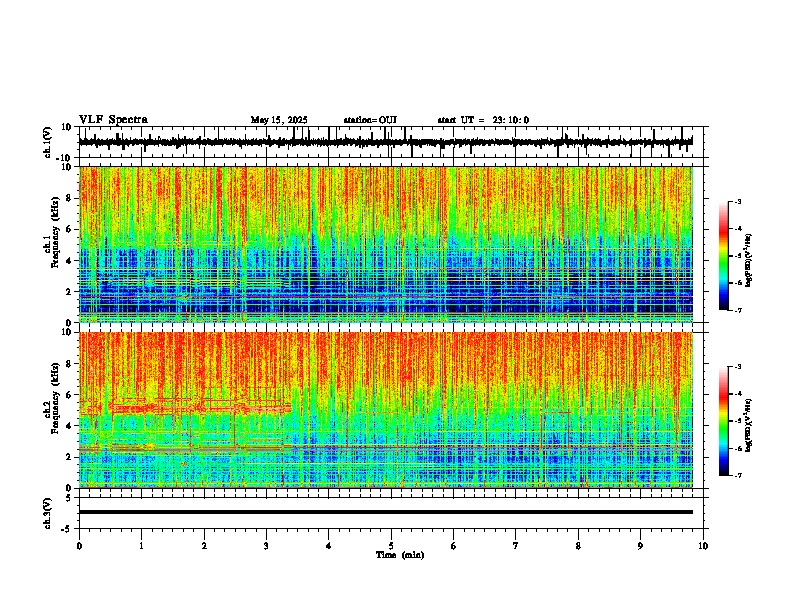
Task: Click the "ch.1(V)" waveform axis label
Action: (x=48, y=142)
